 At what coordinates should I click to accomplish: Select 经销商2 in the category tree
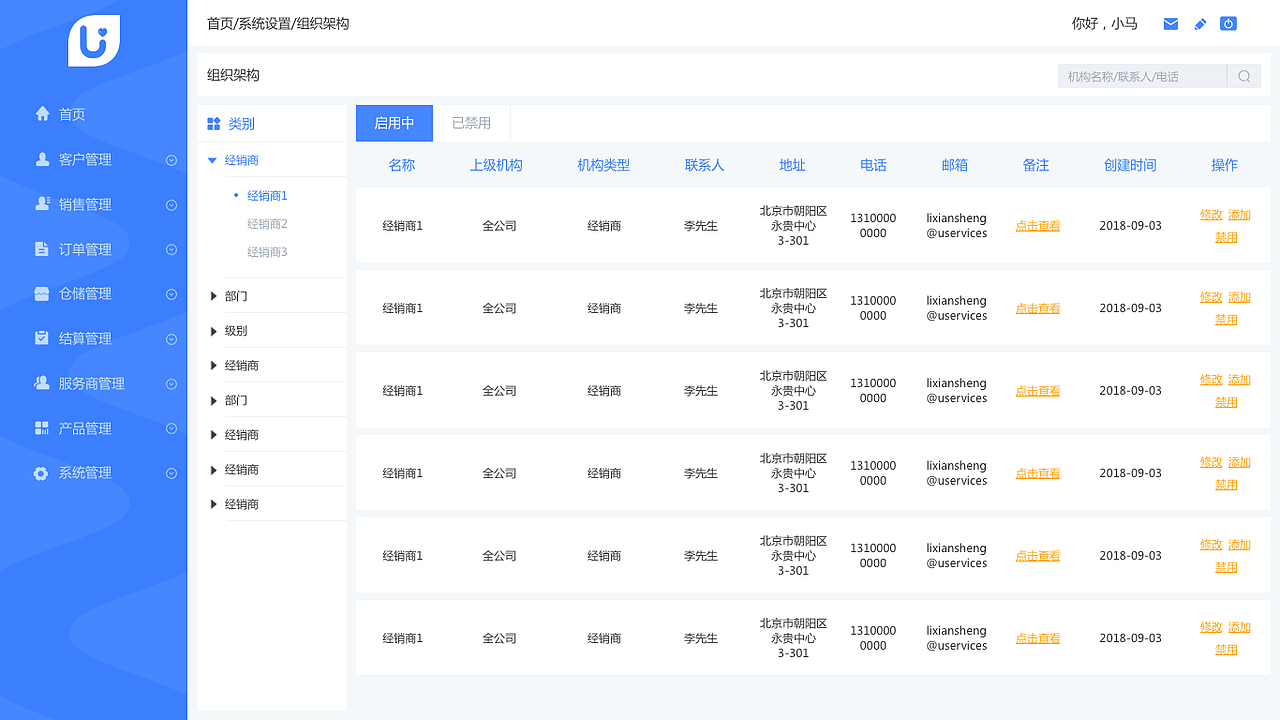coord(267,224)
